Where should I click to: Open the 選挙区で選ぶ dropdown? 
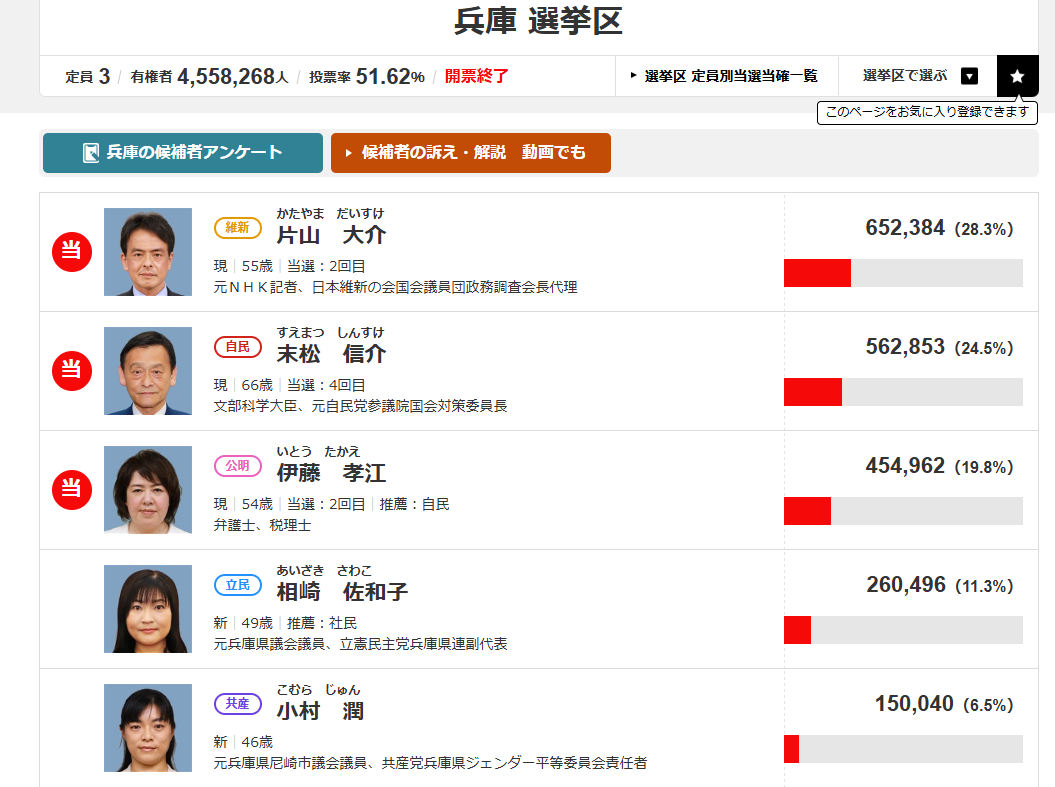[x=918, y=76]
